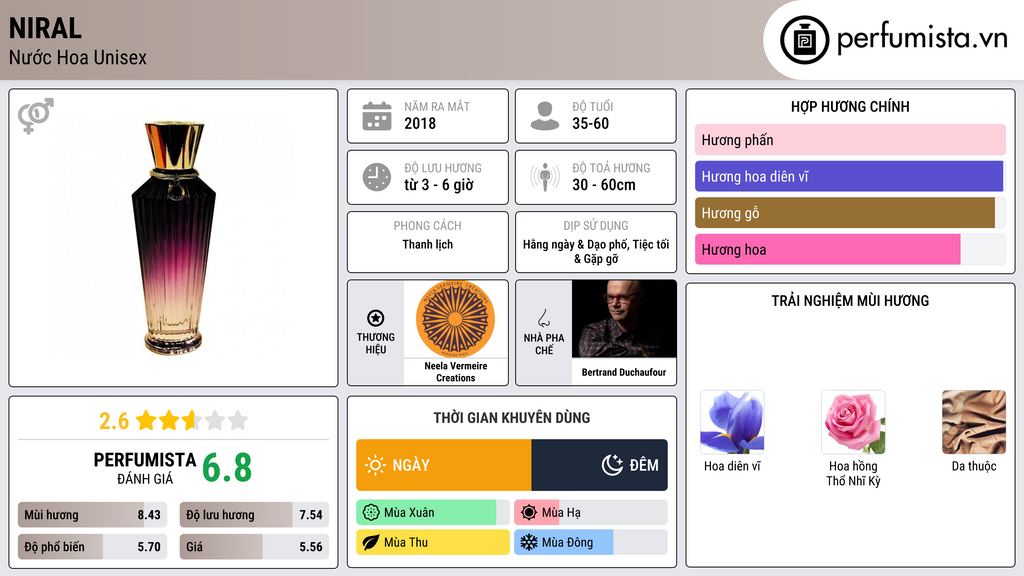The image size is (1024, 576).
Task: Click the sun icon in the Ngày bar
Action: pos(376,465)
